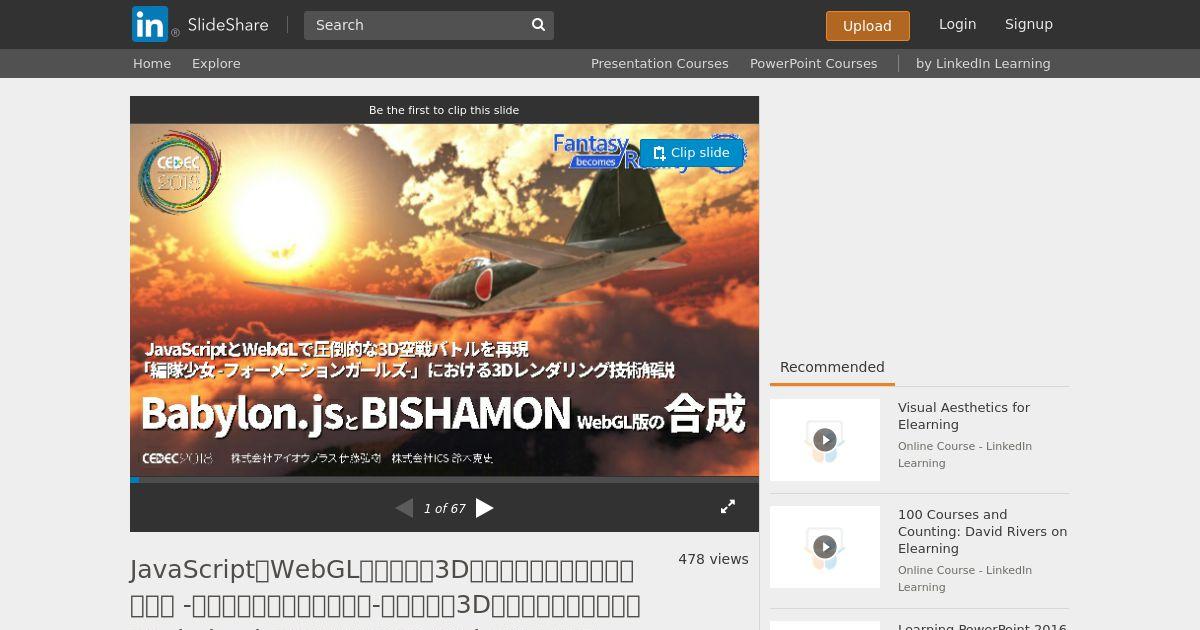Play the Visual Aesthetics for Elearning thumbnail
The height and width of the screenshot is (630, 1200).
pyautogui.click(x=825, y=440)
